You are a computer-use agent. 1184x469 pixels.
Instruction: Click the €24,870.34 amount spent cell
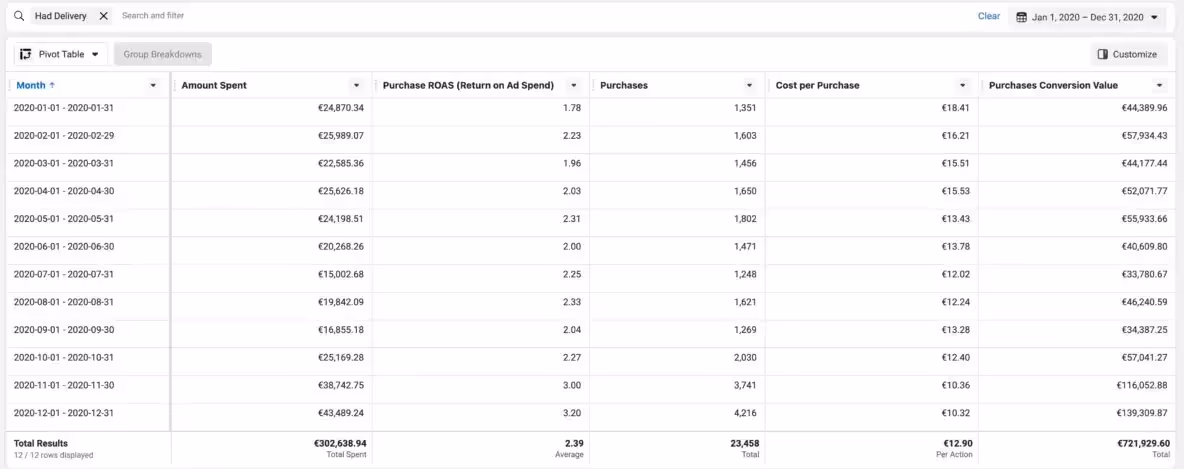click(341, 108)
